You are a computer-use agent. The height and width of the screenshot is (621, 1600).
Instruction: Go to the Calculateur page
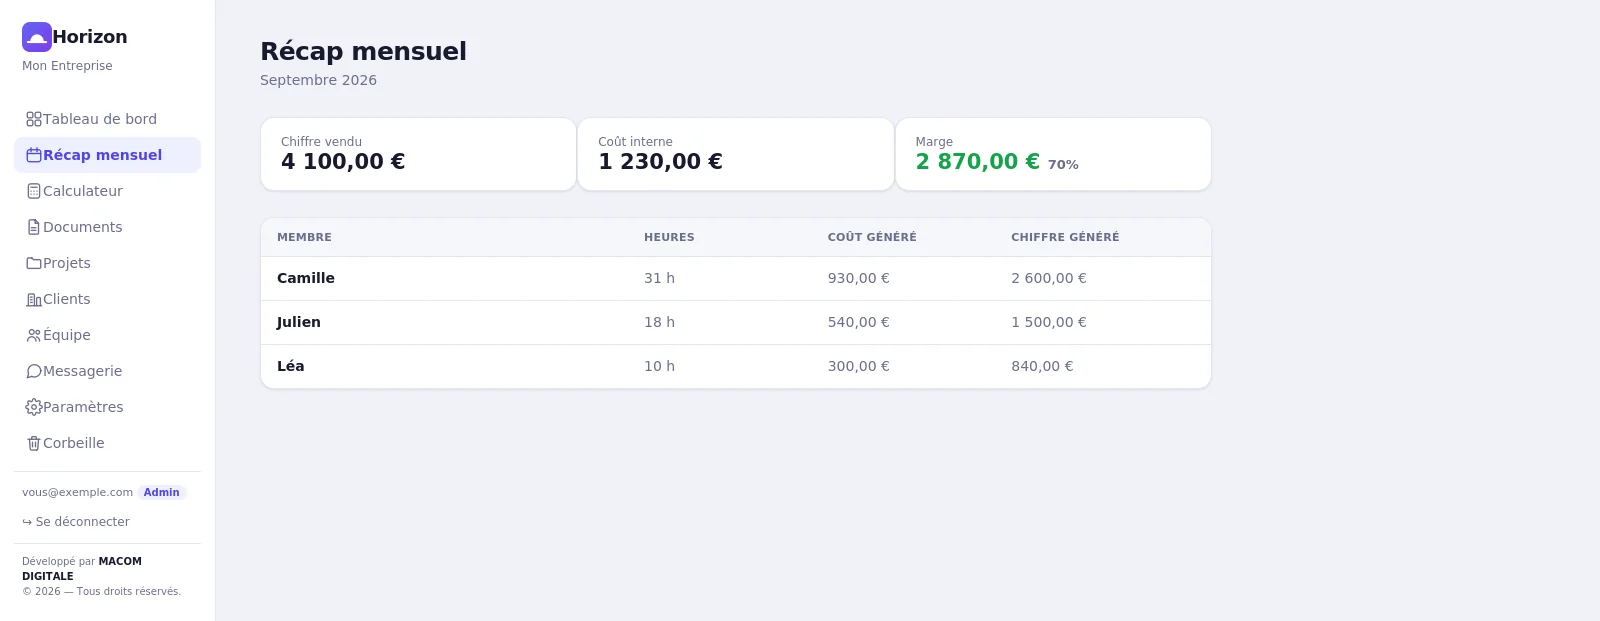coord(107,191)
